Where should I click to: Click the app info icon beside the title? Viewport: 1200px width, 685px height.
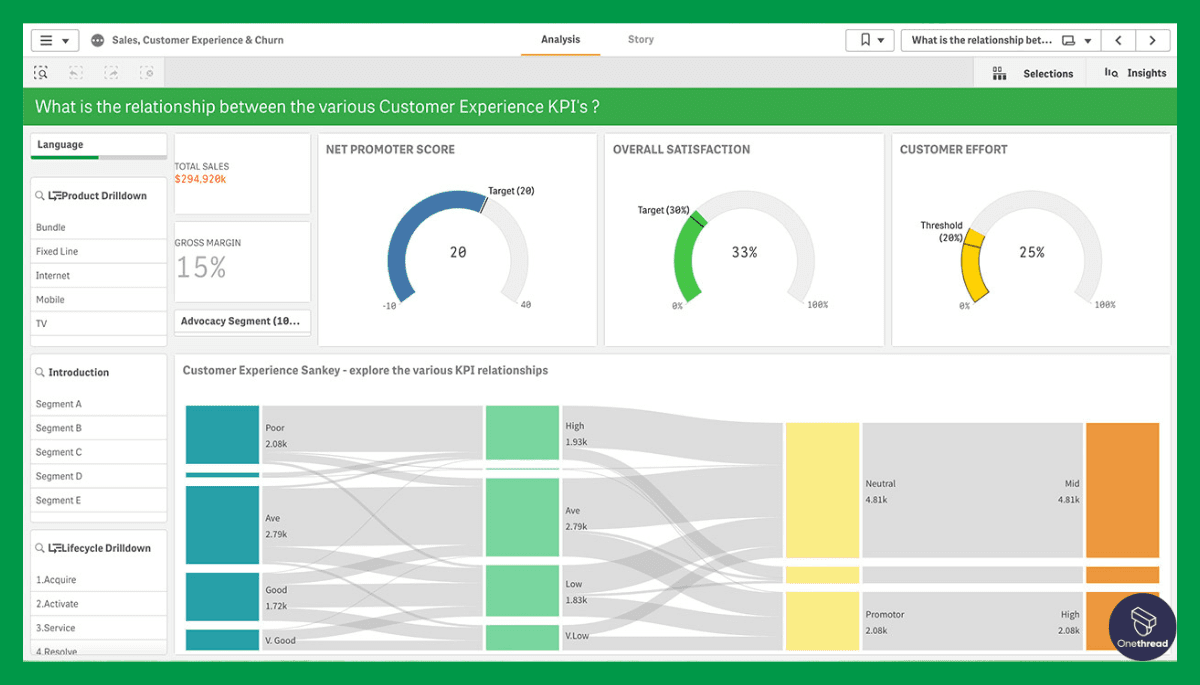click(97, 41)
